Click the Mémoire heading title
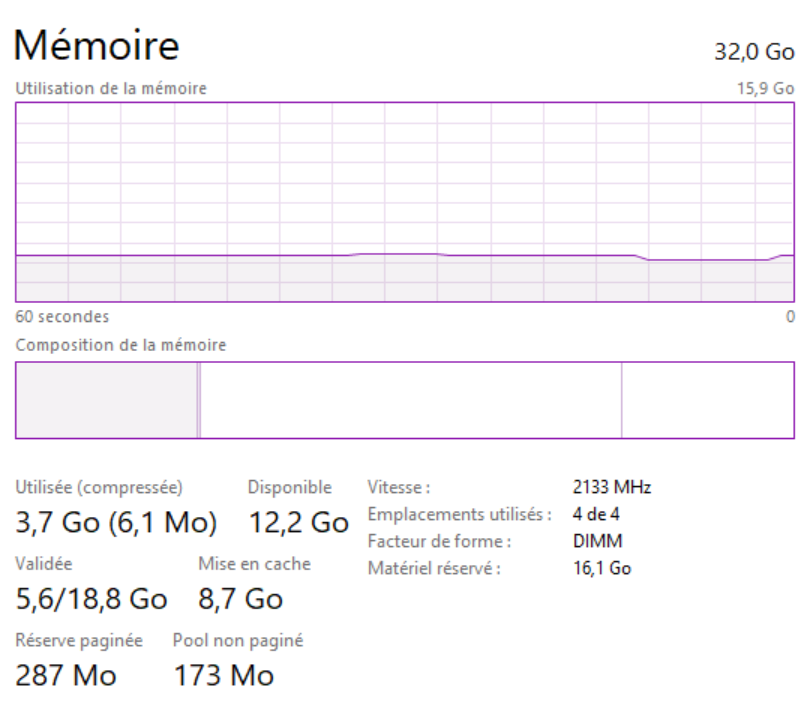 [96, 45]
